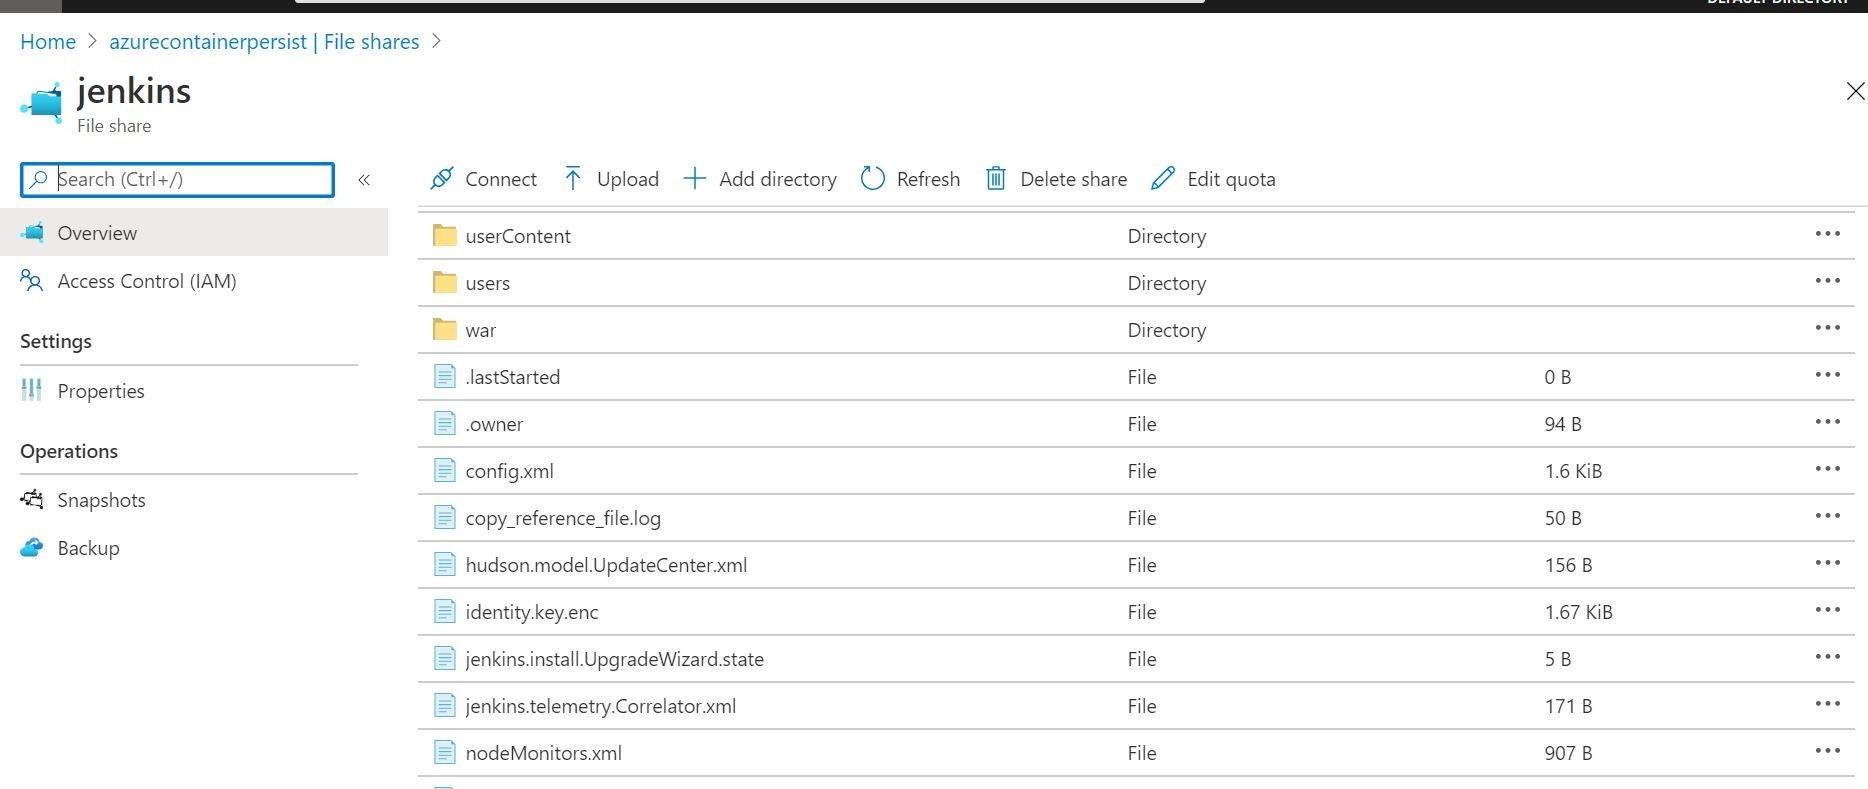Screen dimensions: 1868x789
Task: Click the Delete share trash icon
Action: tap(996, 179)
